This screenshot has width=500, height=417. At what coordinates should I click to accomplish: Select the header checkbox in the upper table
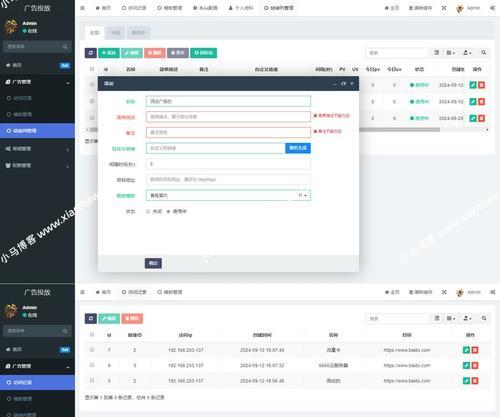pyautogui.click(x=92, y=69)
